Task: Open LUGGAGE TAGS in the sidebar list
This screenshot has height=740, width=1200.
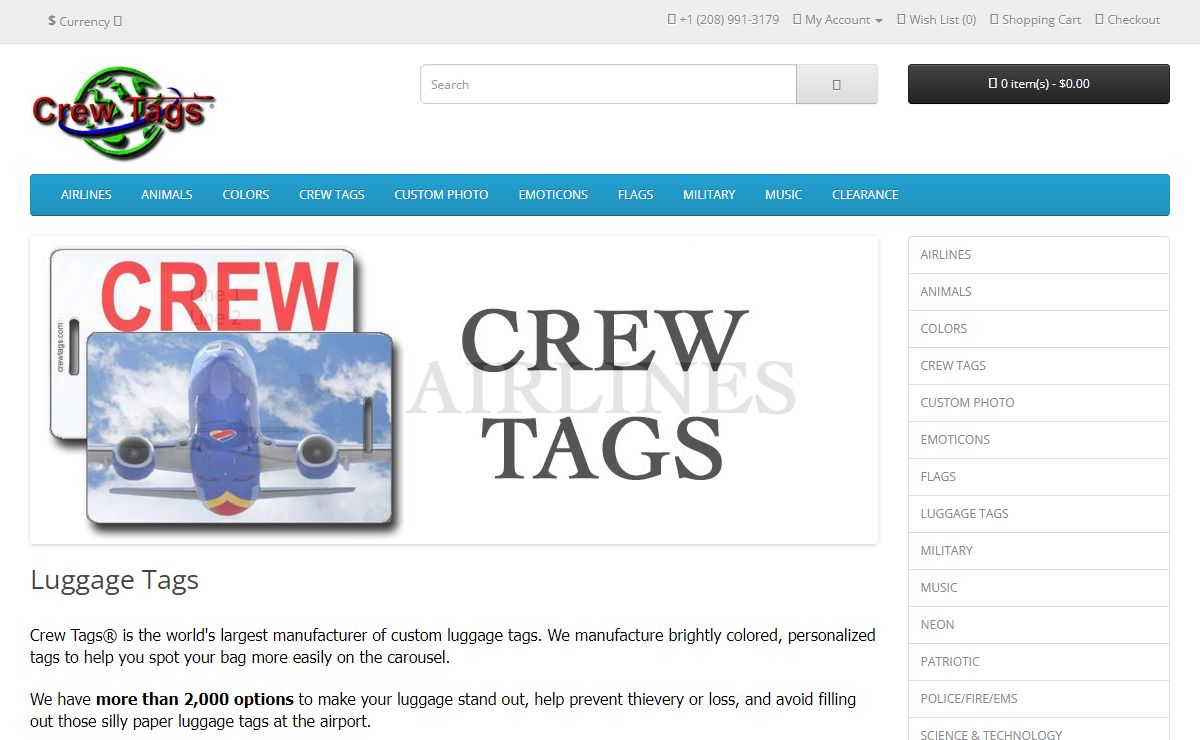Action: tap(1038, 514)
